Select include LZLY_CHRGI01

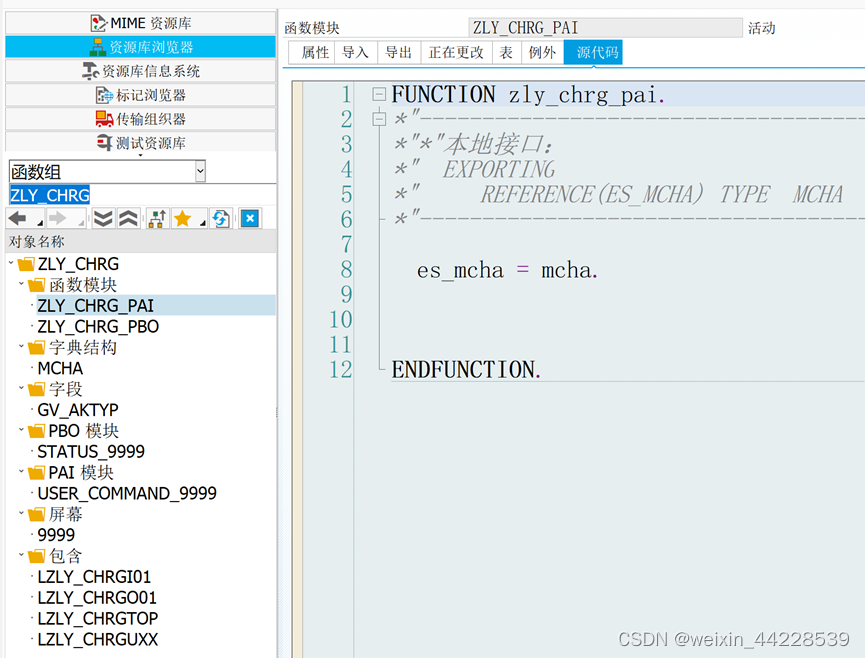[x=94, y=577]
